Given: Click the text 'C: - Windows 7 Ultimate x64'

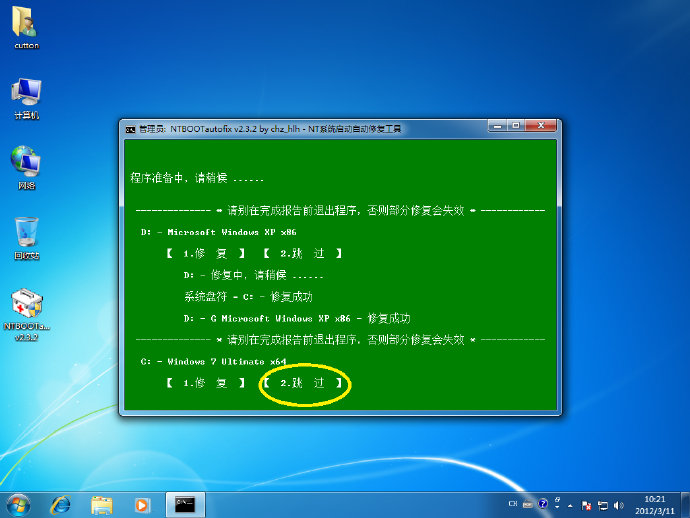Looking at the screenshot, I should (x=213, y=361).
